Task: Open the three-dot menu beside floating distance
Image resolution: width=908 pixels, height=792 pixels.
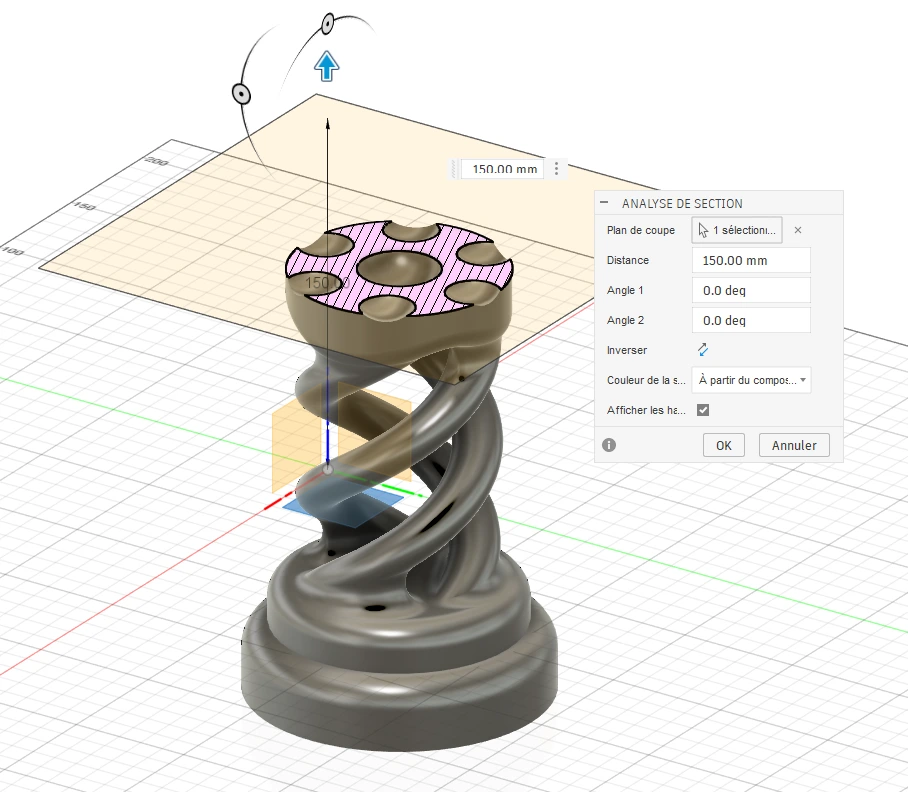Action: pos(557,169)
